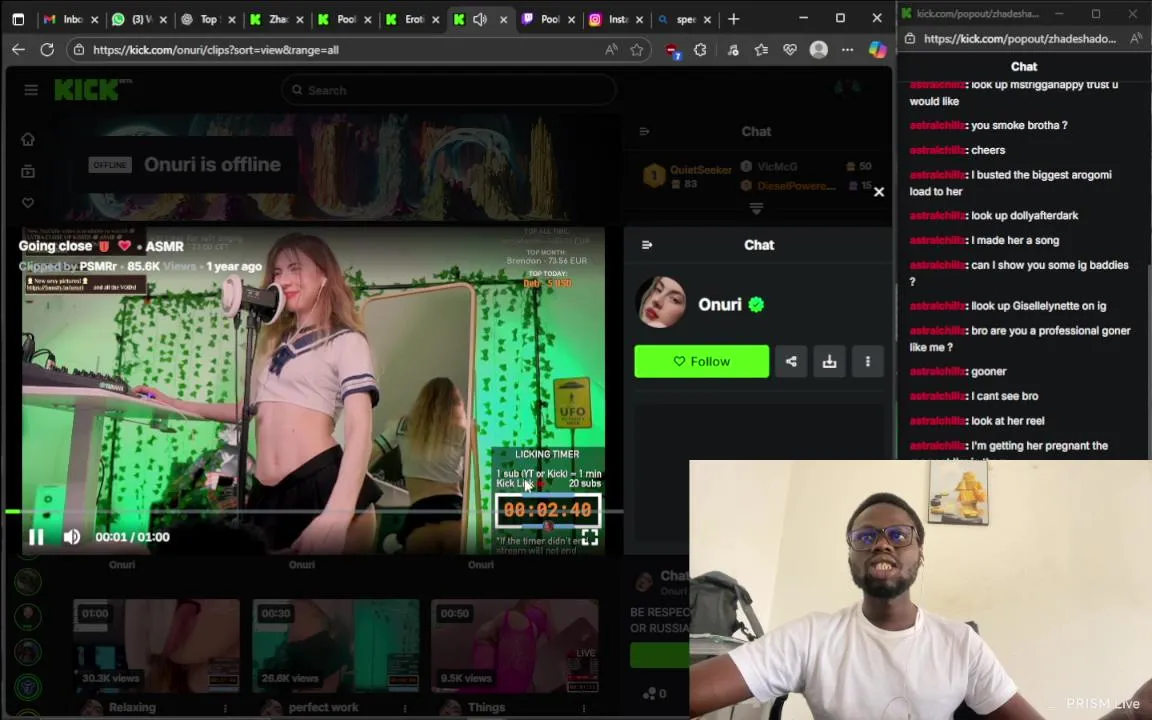Open PSMRr clipper name link
1152x720 pixels.
click(x=98, y=266)
